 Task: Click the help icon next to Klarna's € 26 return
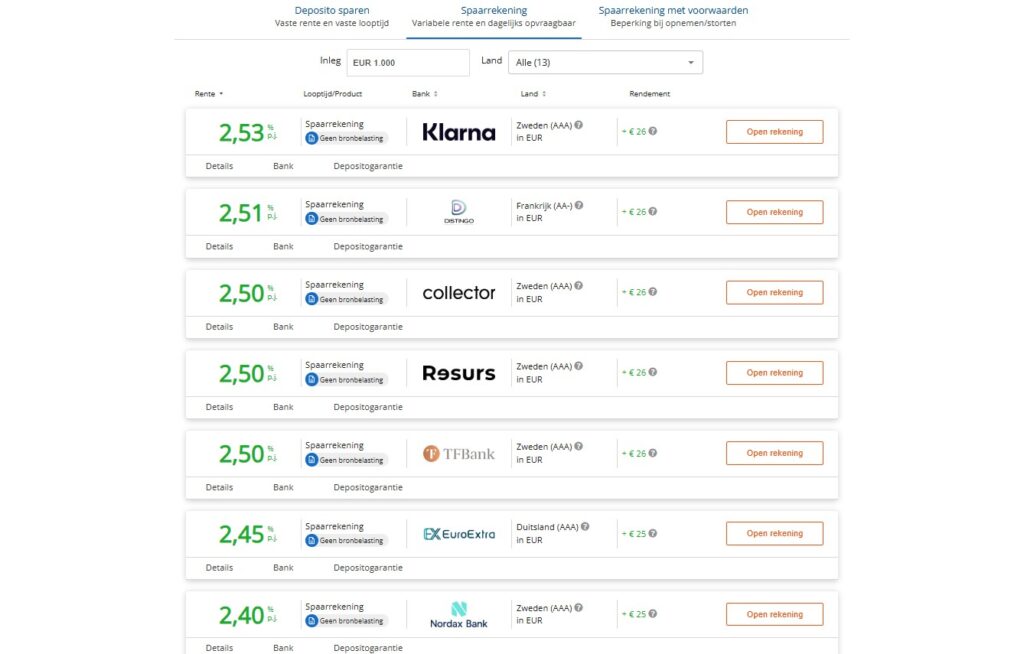(x=653, y=131)
